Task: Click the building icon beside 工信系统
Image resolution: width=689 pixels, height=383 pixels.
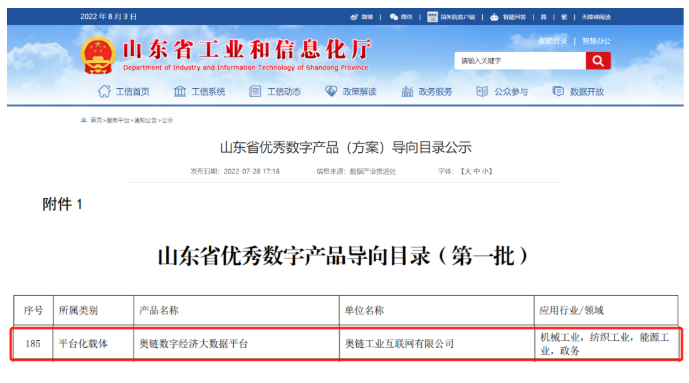Action: tap(180, 91)
